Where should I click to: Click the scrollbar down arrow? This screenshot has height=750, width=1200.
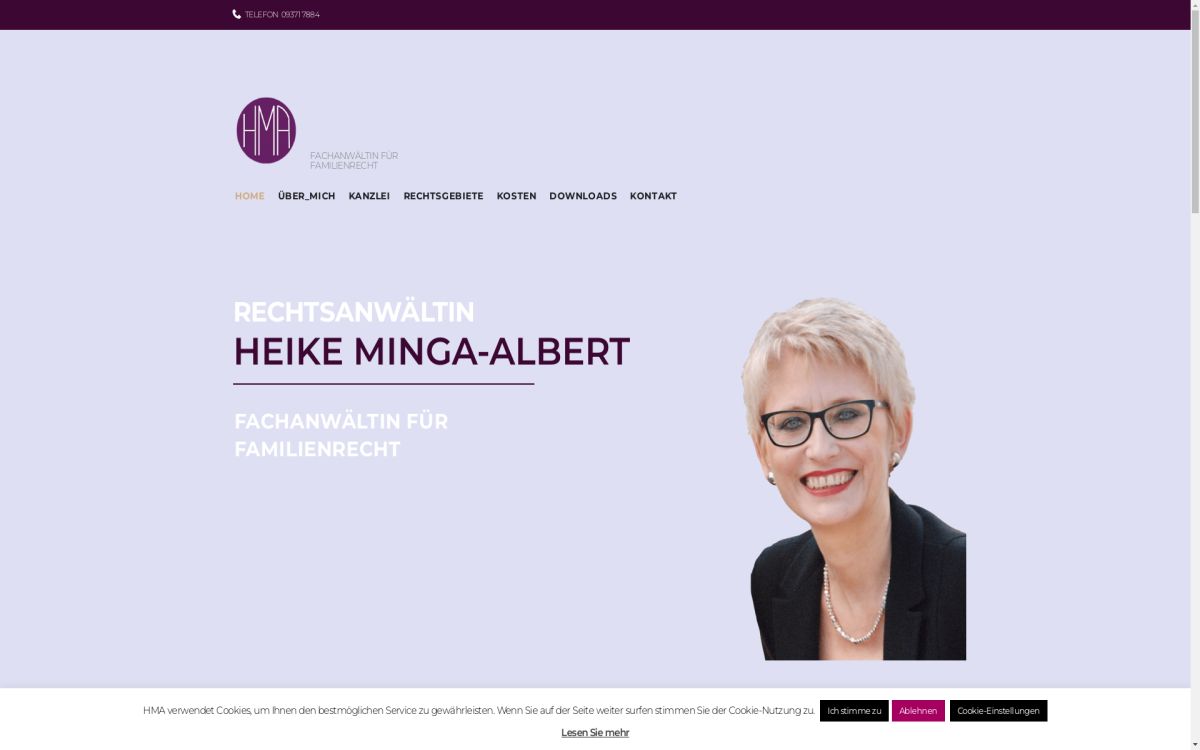click(x=1195, y=744)
